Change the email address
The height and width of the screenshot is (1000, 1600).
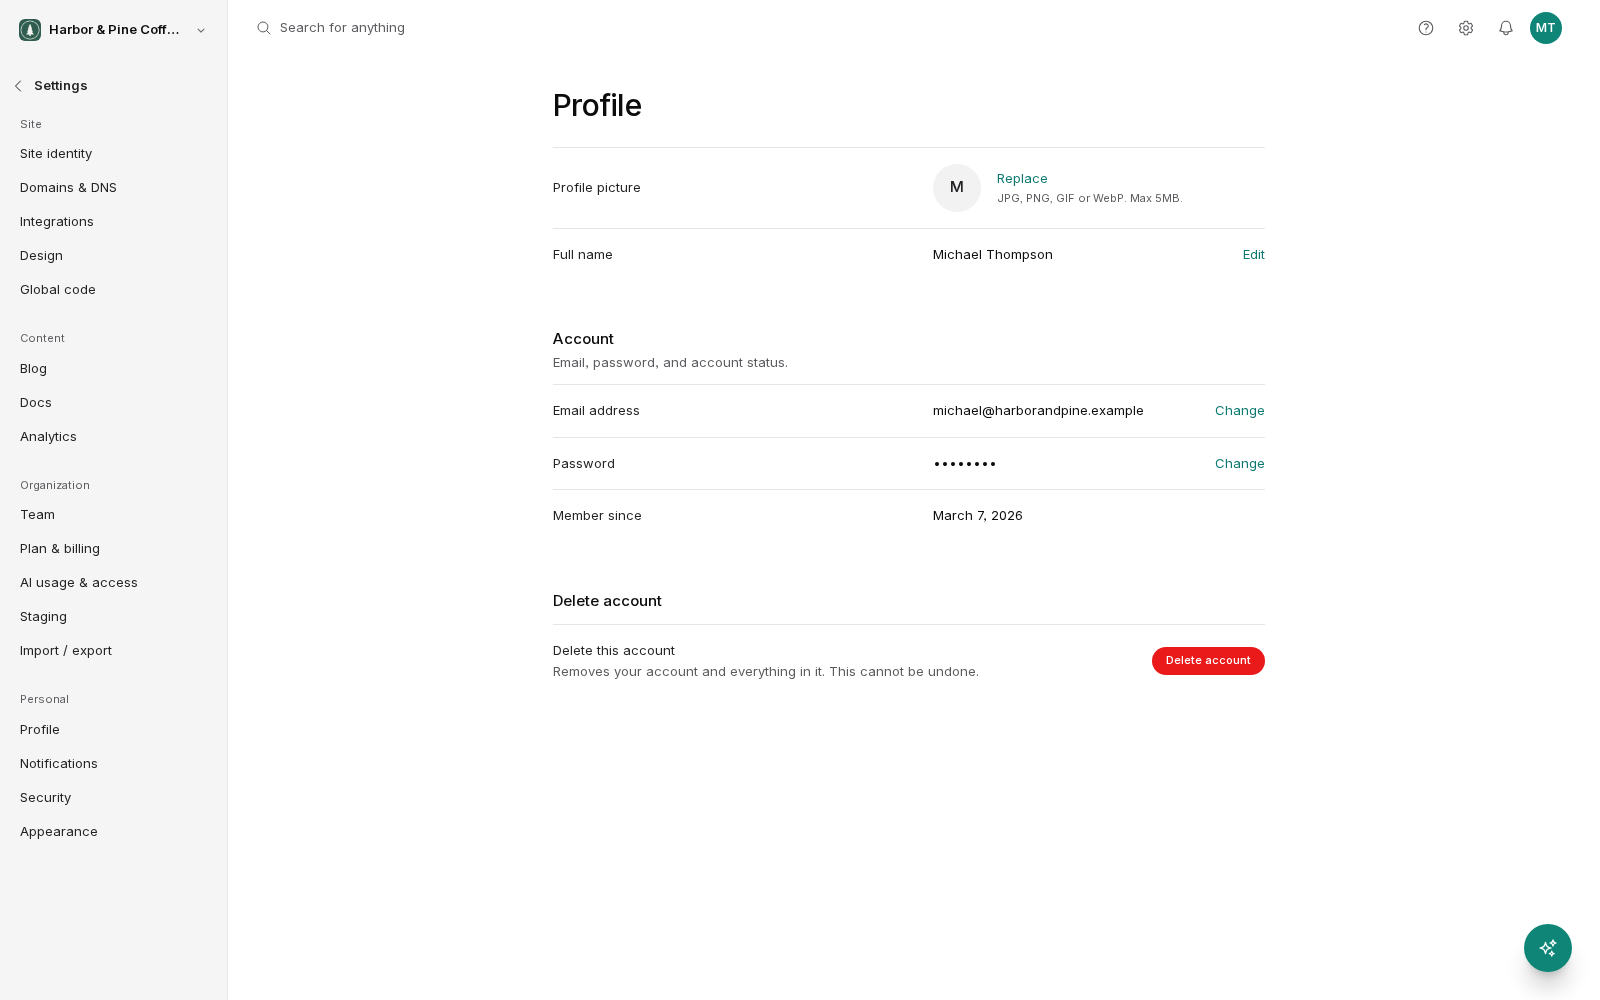tap(1240, 411)
